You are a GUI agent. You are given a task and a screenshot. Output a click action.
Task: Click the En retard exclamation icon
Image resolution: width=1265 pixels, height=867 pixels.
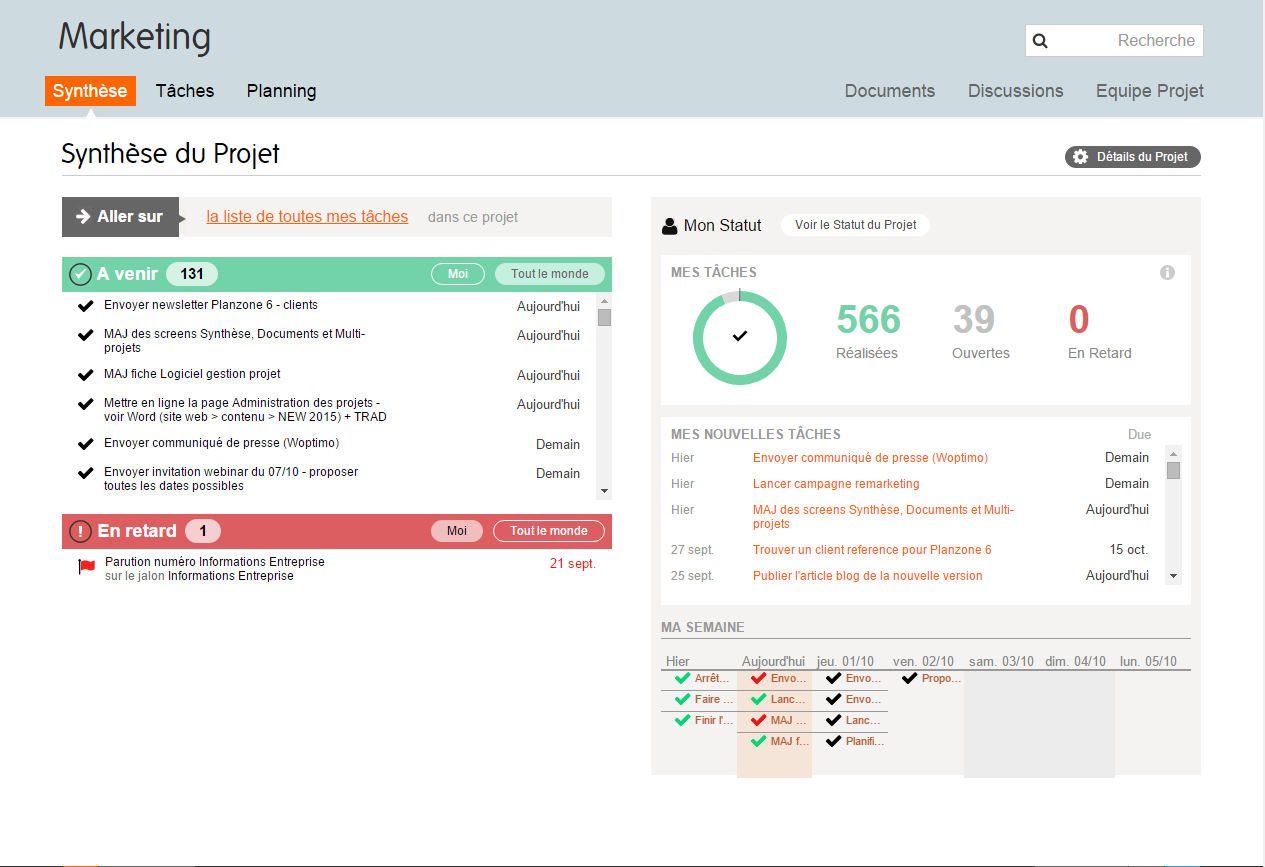pyautogui.click(x=80, y=532)
